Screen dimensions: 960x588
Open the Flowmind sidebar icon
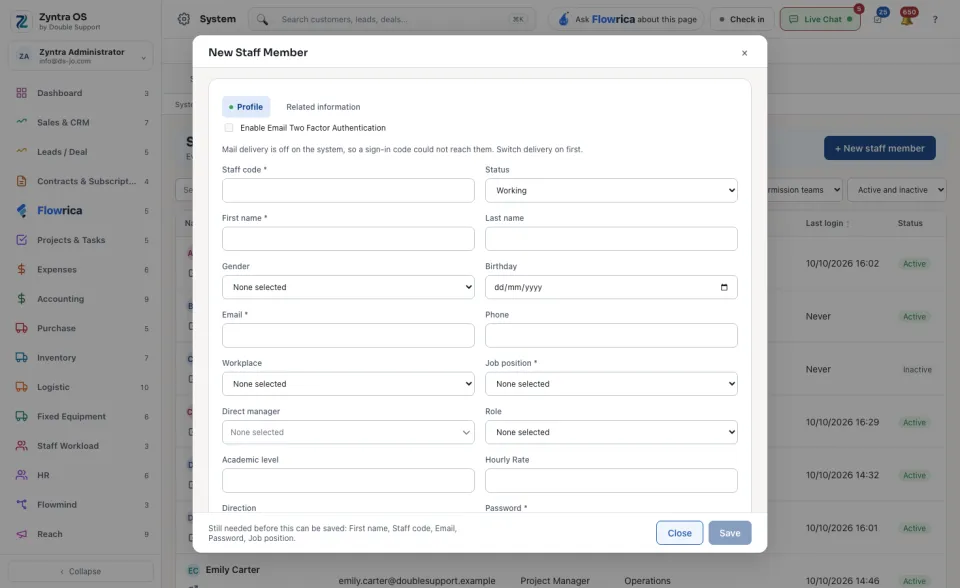[x=21, y=505]
